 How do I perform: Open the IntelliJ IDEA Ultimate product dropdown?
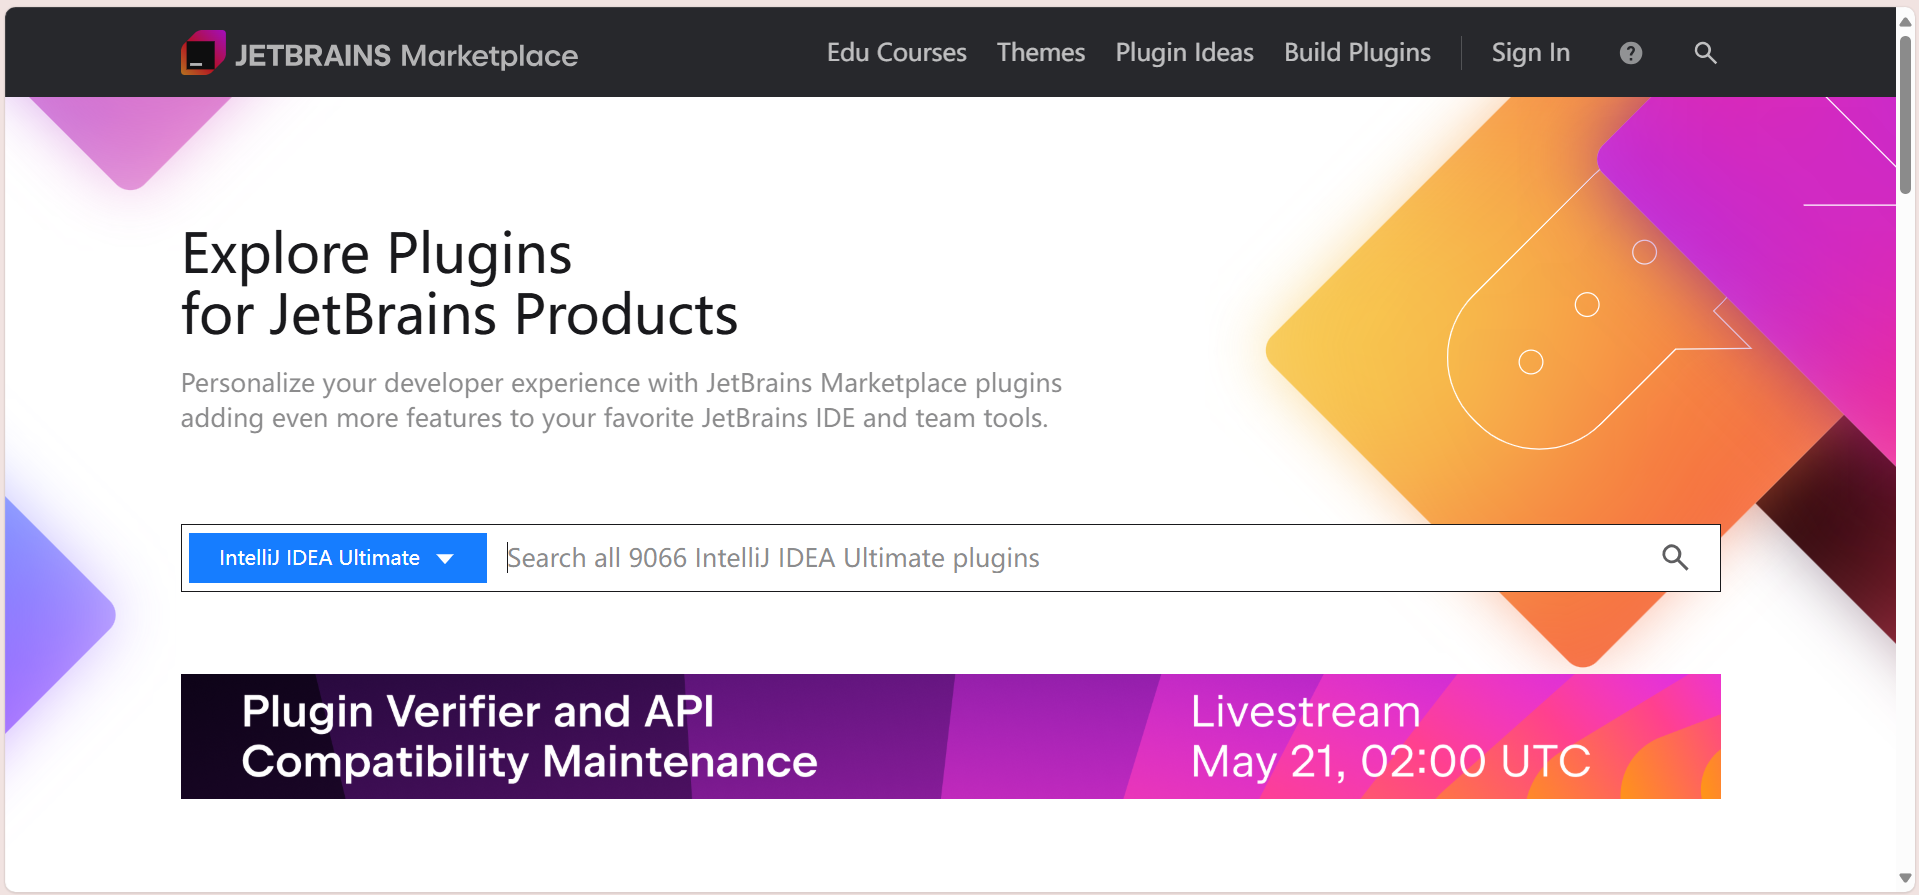[338, 558]
